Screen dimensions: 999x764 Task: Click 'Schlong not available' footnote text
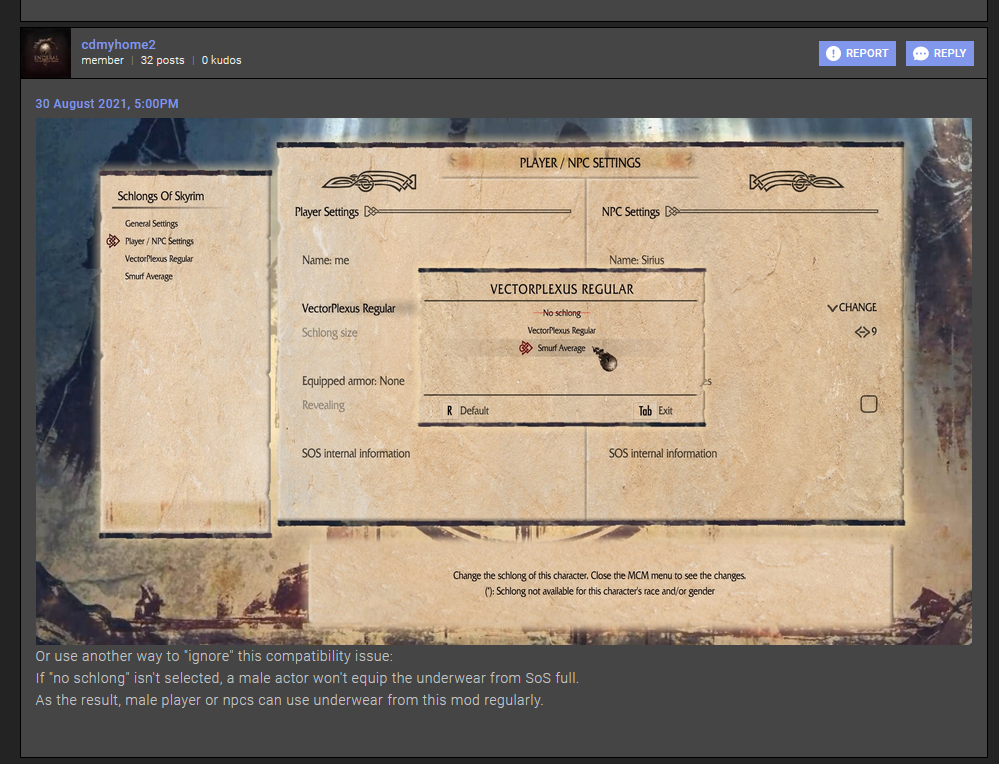599,591
